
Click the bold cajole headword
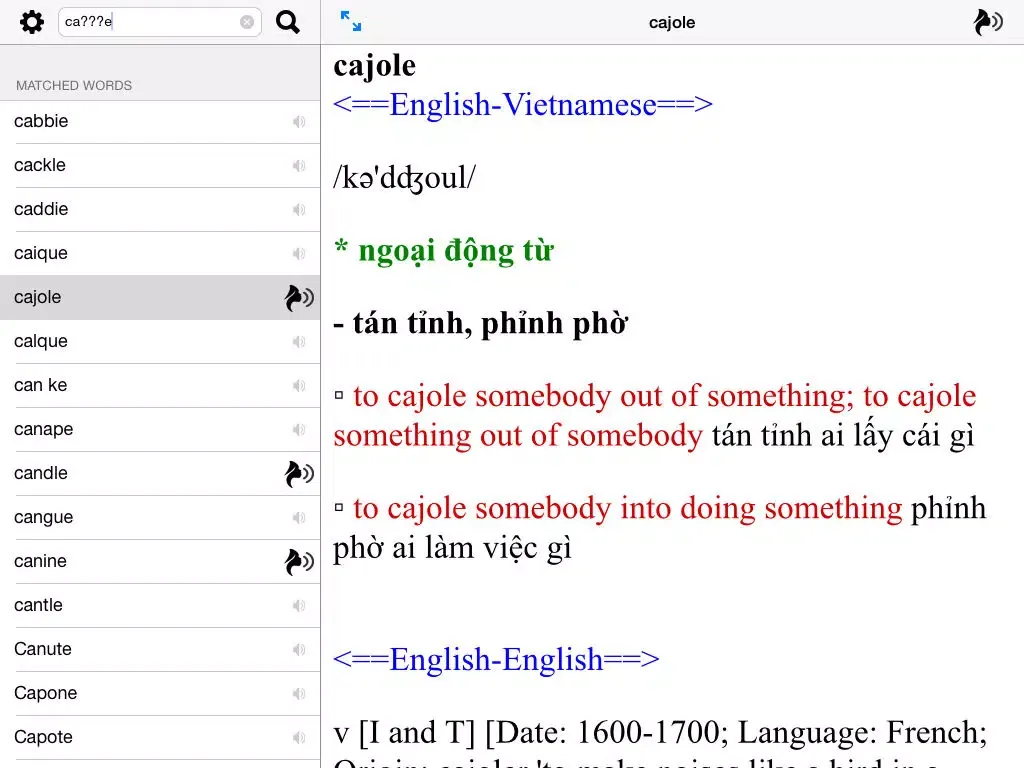(374, 66)
